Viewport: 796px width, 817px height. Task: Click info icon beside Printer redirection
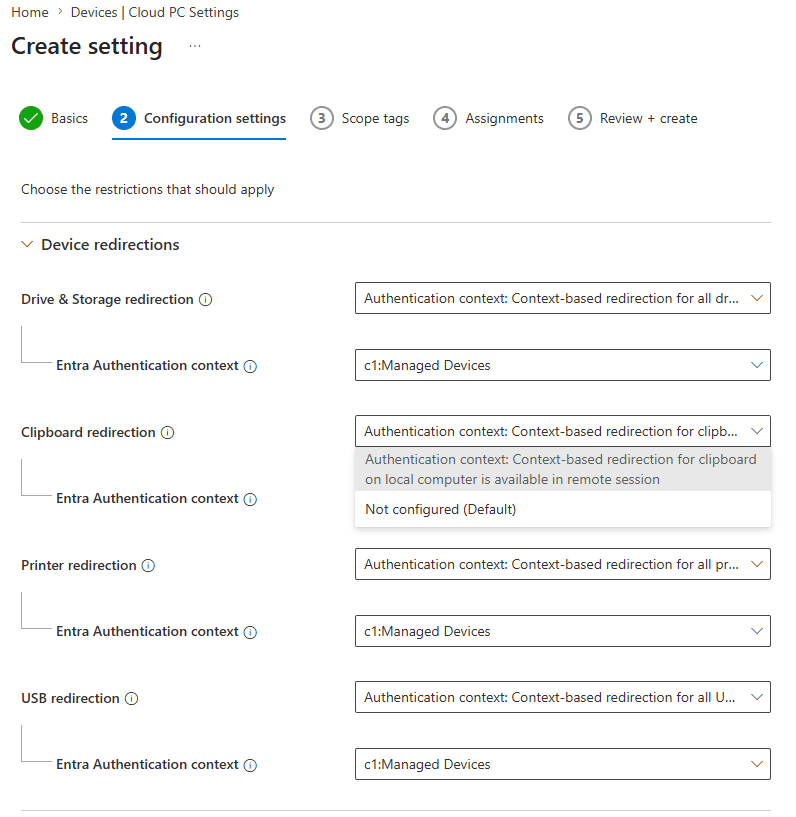point(148,565)
